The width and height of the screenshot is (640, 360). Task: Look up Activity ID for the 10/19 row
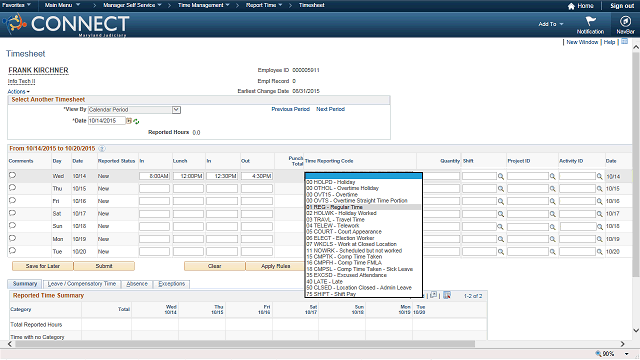[599, 239]
